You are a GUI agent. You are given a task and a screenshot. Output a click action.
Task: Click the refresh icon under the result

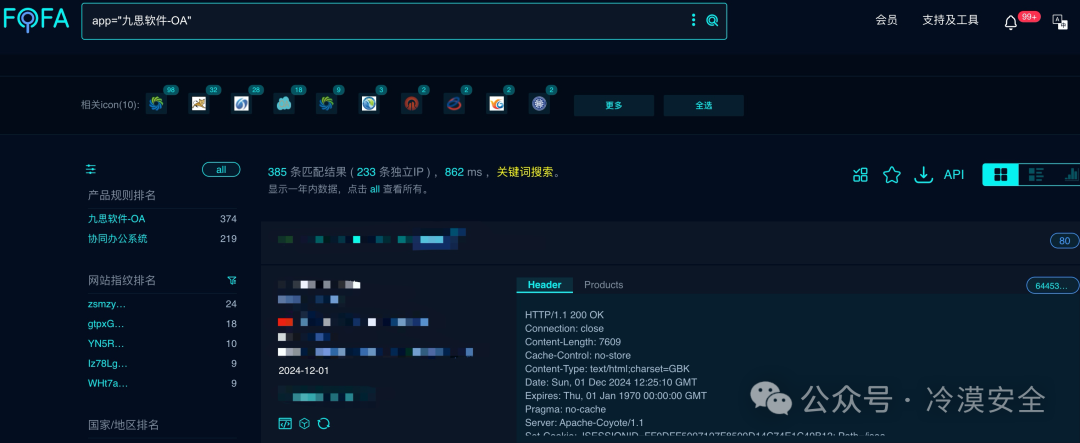pyautogui.click(x=324, y=423)
